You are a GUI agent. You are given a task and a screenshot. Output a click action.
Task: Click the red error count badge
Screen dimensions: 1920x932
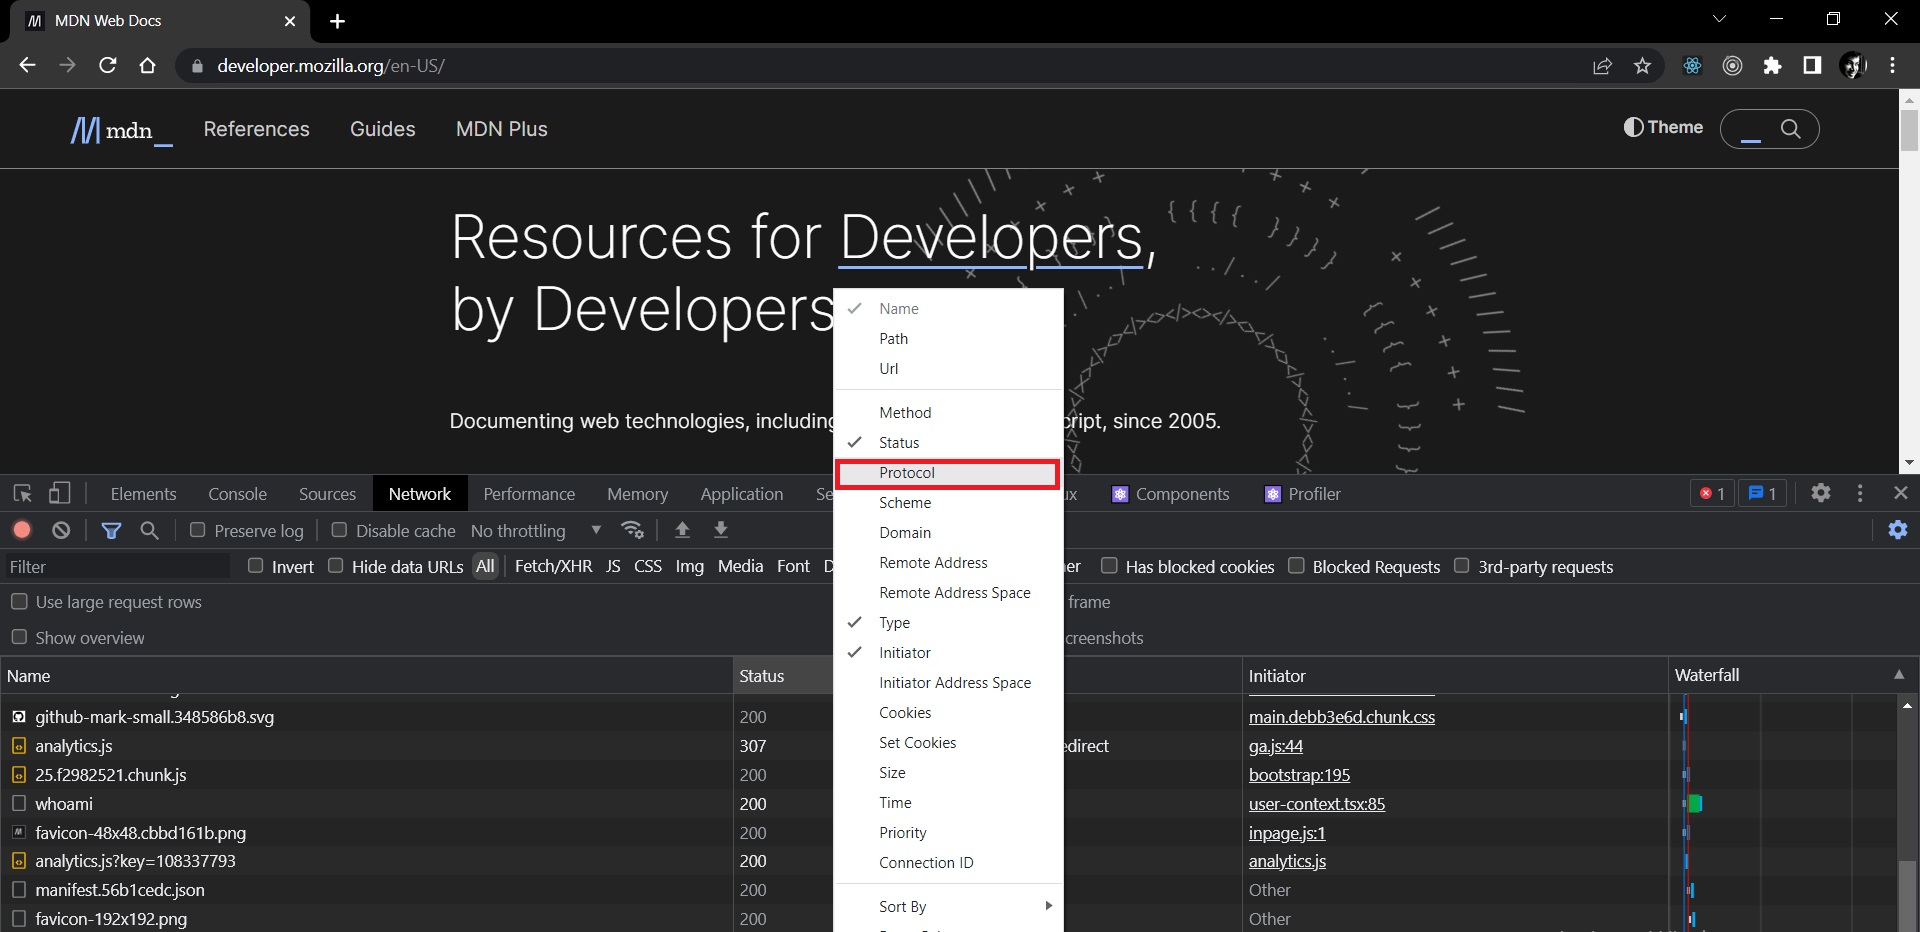tap(1712, 493)
